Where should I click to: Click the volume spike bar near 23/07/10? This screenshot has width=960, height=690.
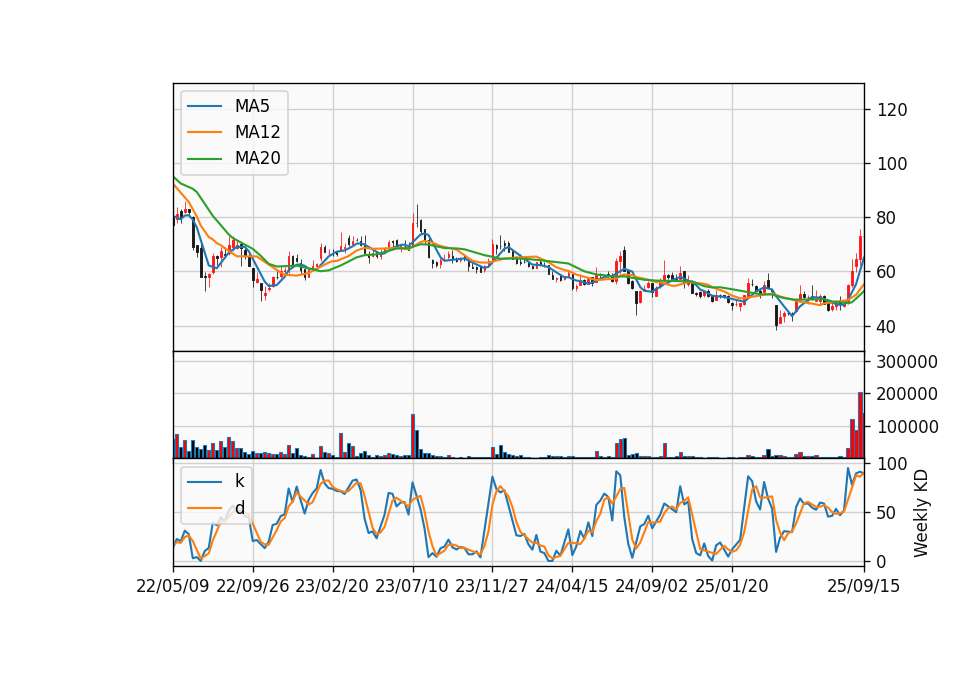[413, 436]
